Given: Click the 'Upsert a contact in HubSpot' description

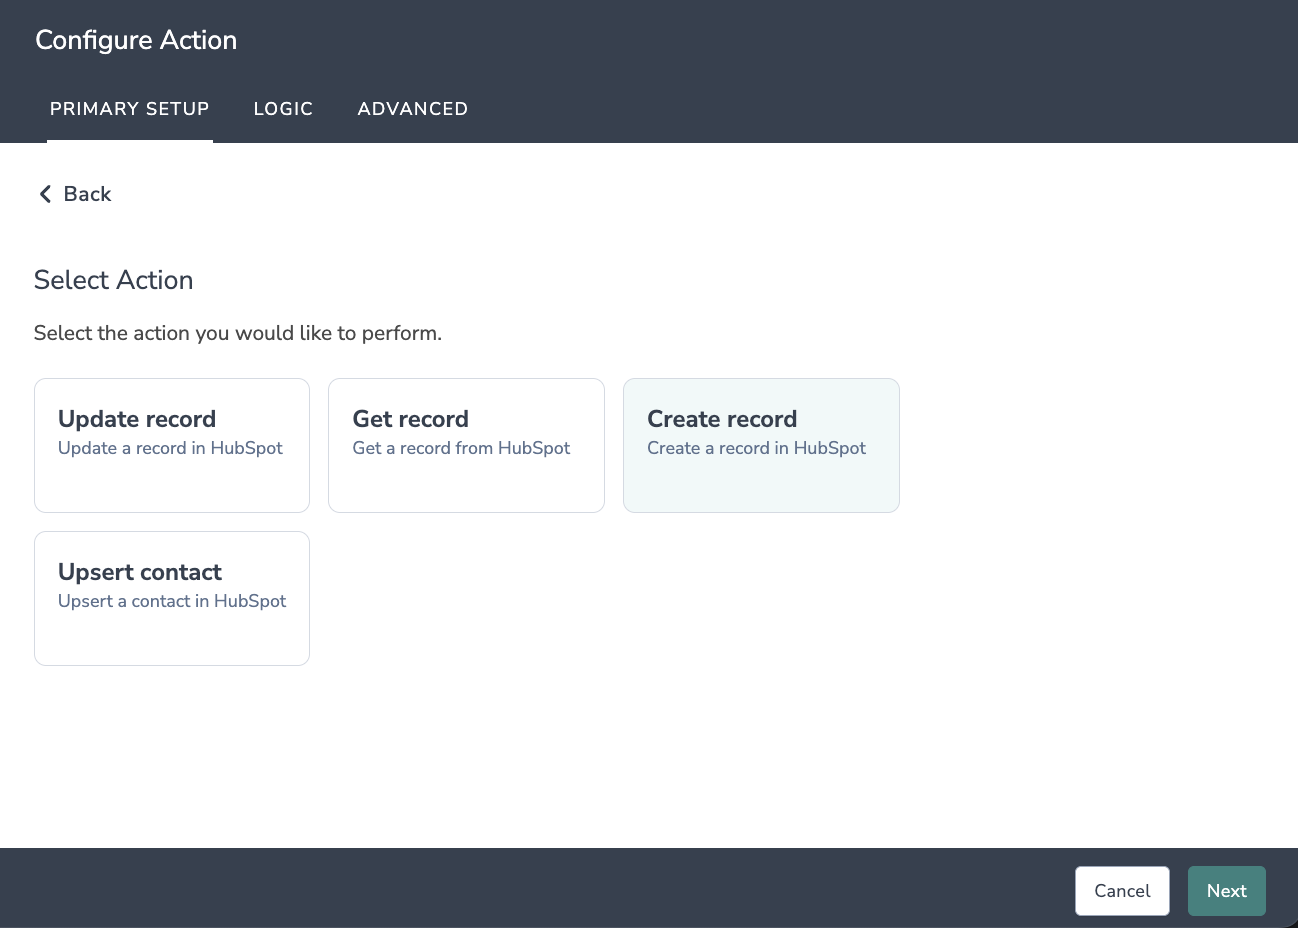Looking at the screenshot, I should (172, 601).
